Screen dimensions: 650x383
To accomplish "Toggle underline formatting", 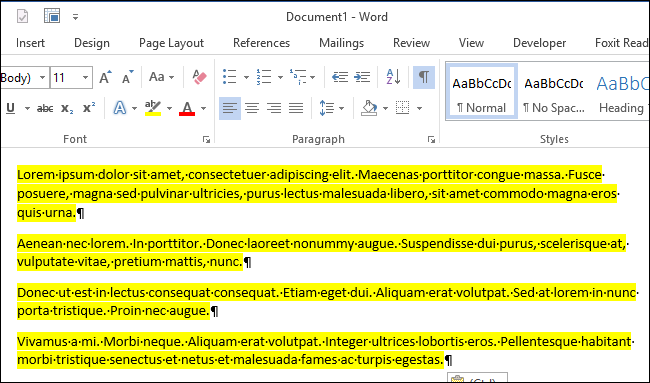I will [11, 109].
